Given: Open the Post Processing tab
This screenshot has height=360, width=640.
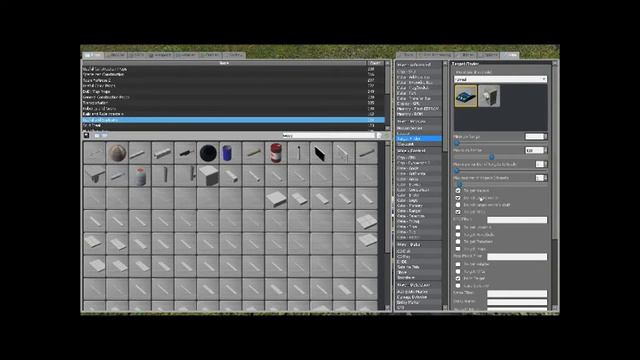Looking at the screenshot, I should (x=436, y=55).
